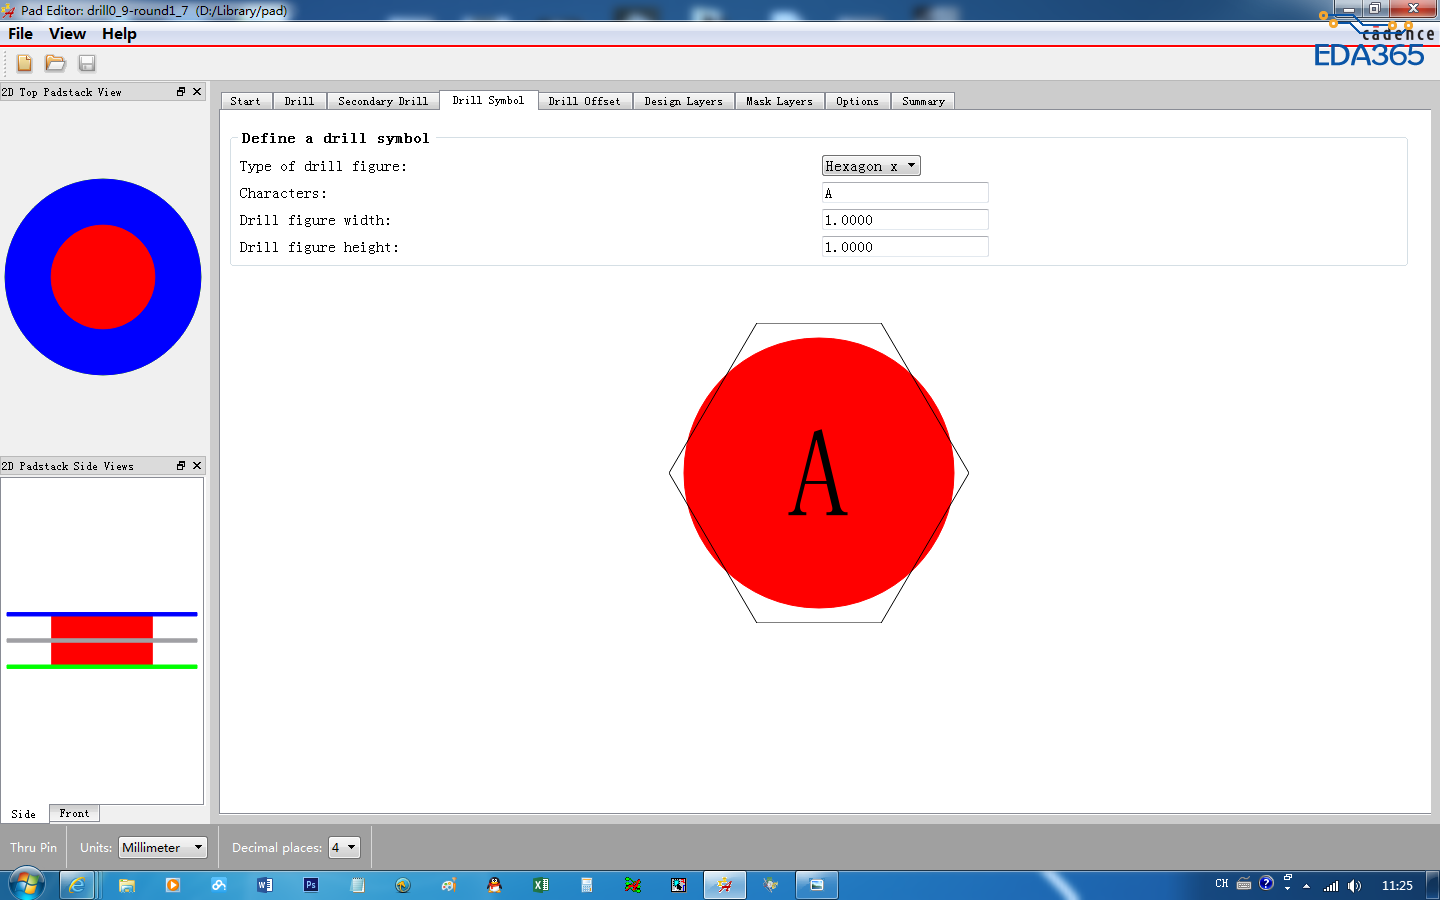Click the Save floppy disk toolbar icon

click(87, 63)
